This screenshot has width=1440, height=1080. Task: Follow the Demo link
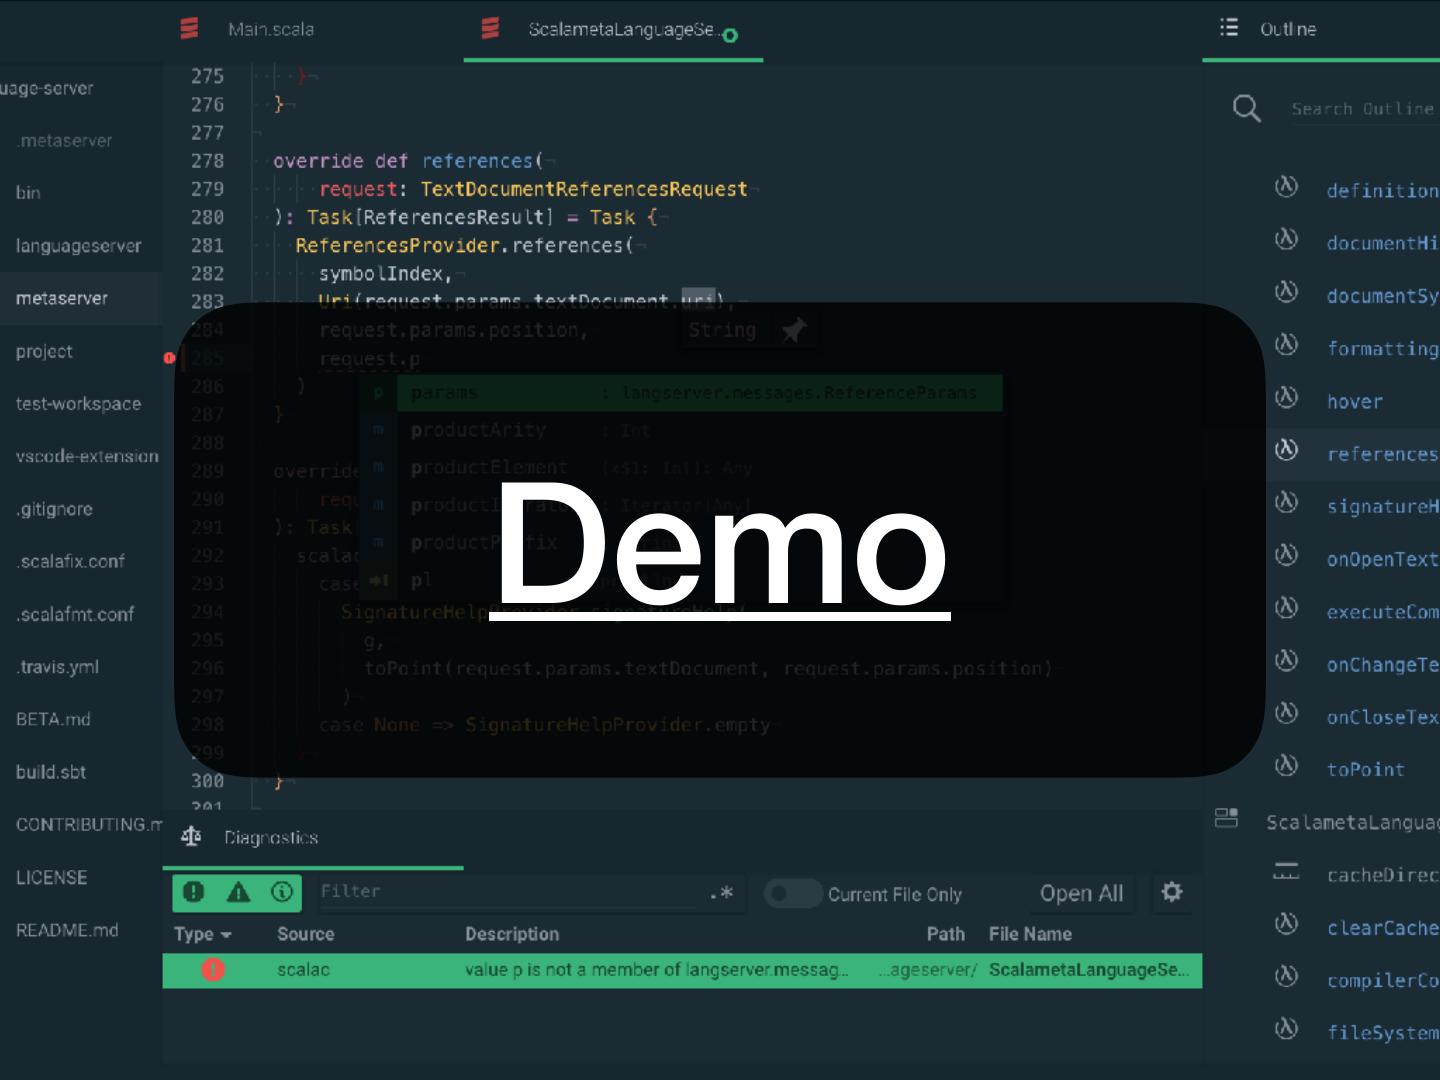720,545
